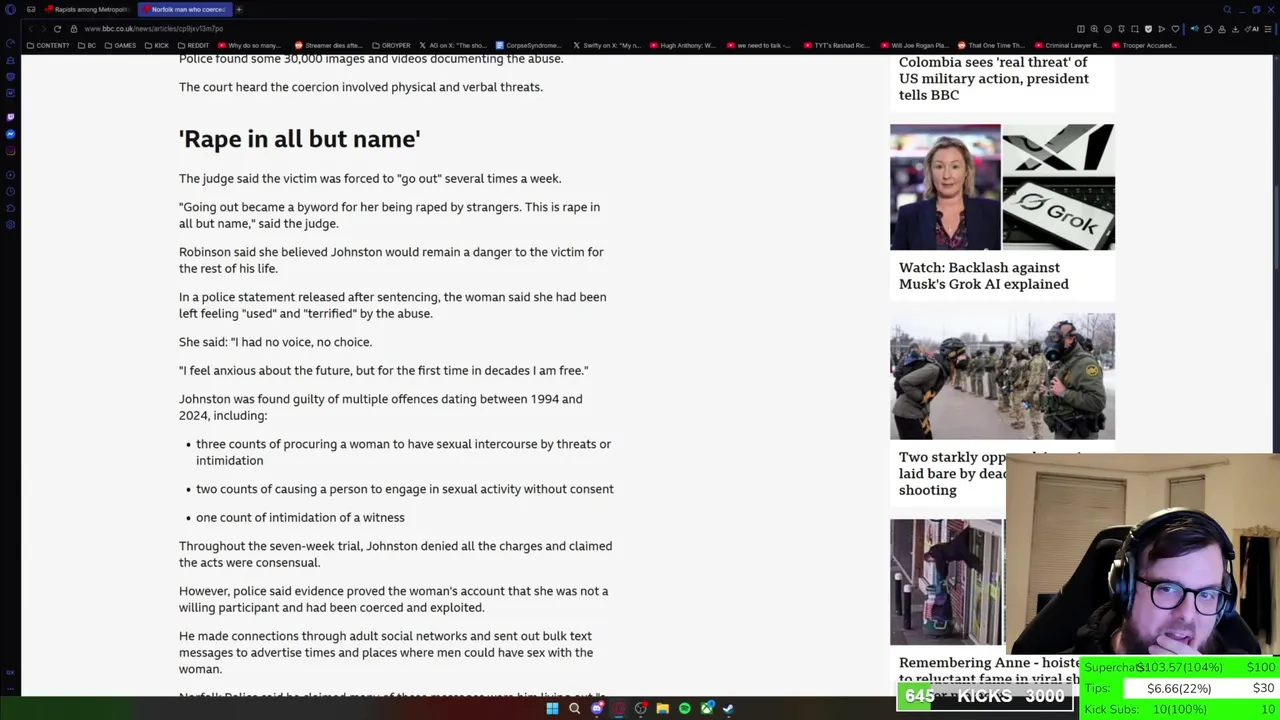This screenshot has height=720, width=1280.
Task: Expand the GAMES bookmarks folder
Action: point(120,45)
